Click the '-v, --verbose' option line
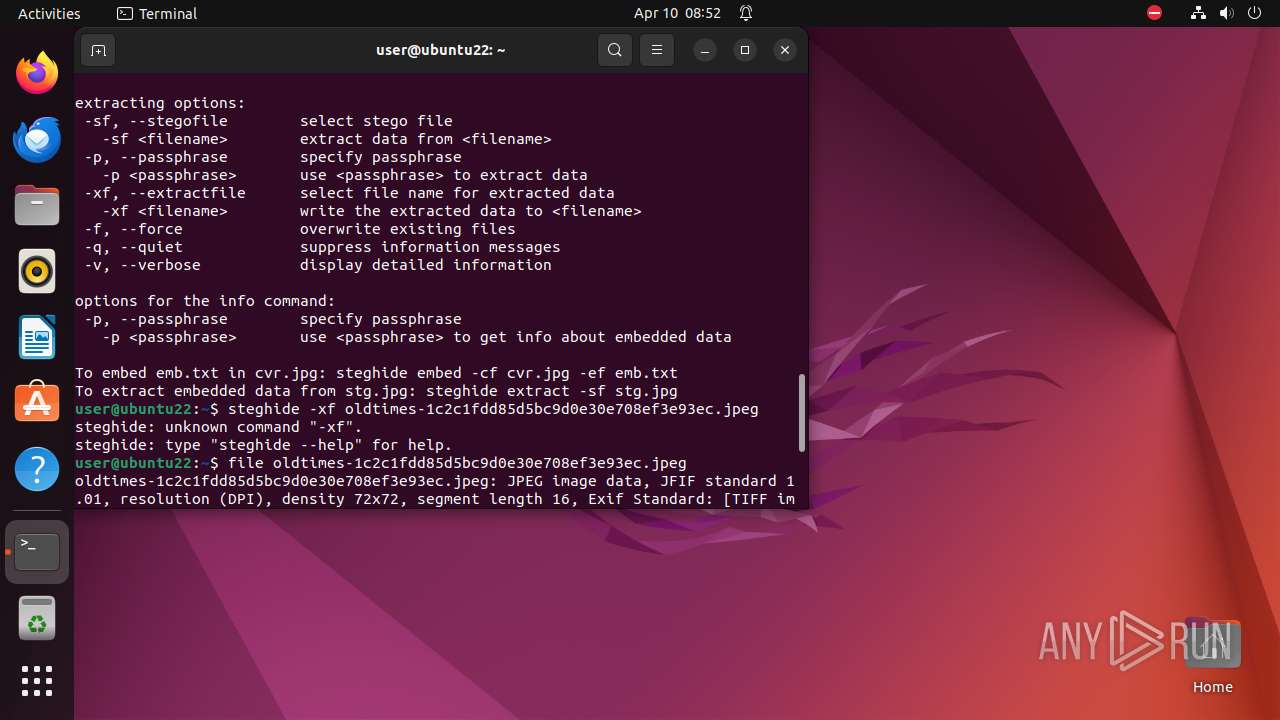This screenshot has width=1280, height=720. (318, 265)
